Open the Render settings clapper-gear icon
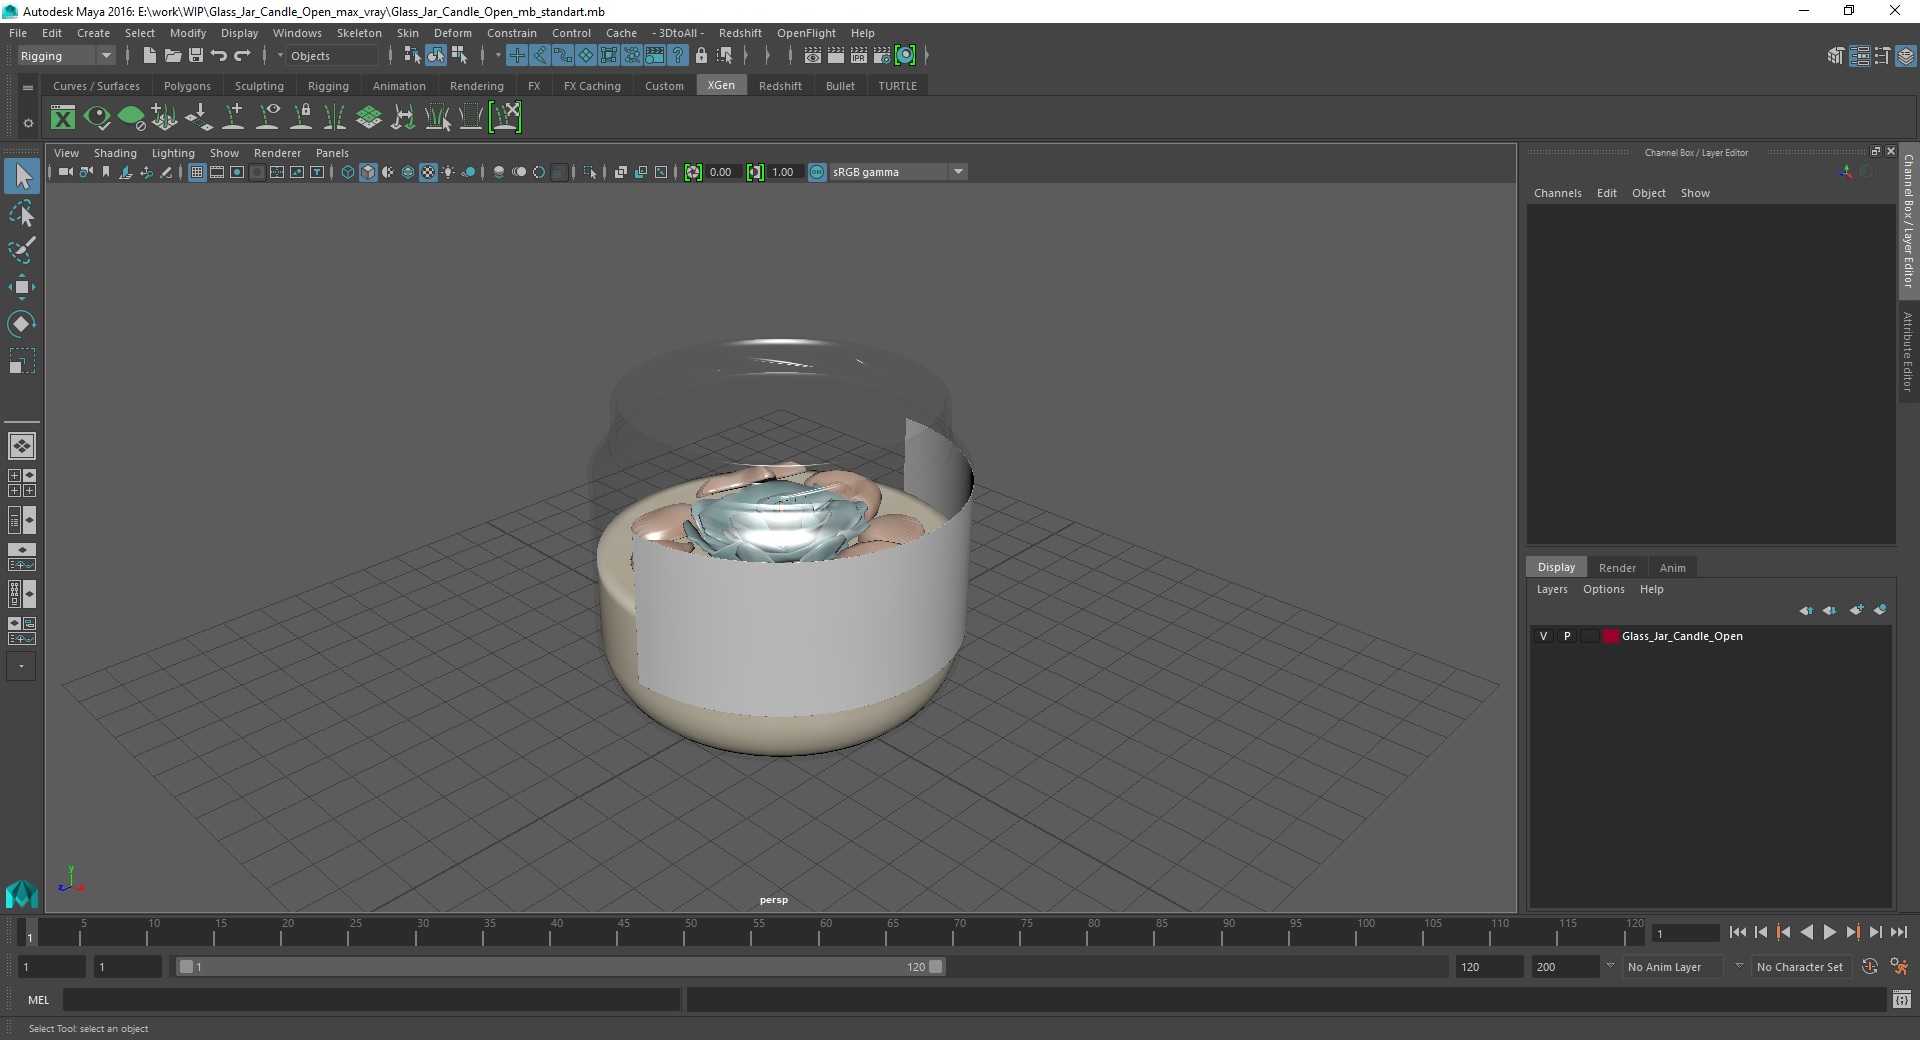The image size is (1920, 1040). pyautogui.click(x=881, y=56)
